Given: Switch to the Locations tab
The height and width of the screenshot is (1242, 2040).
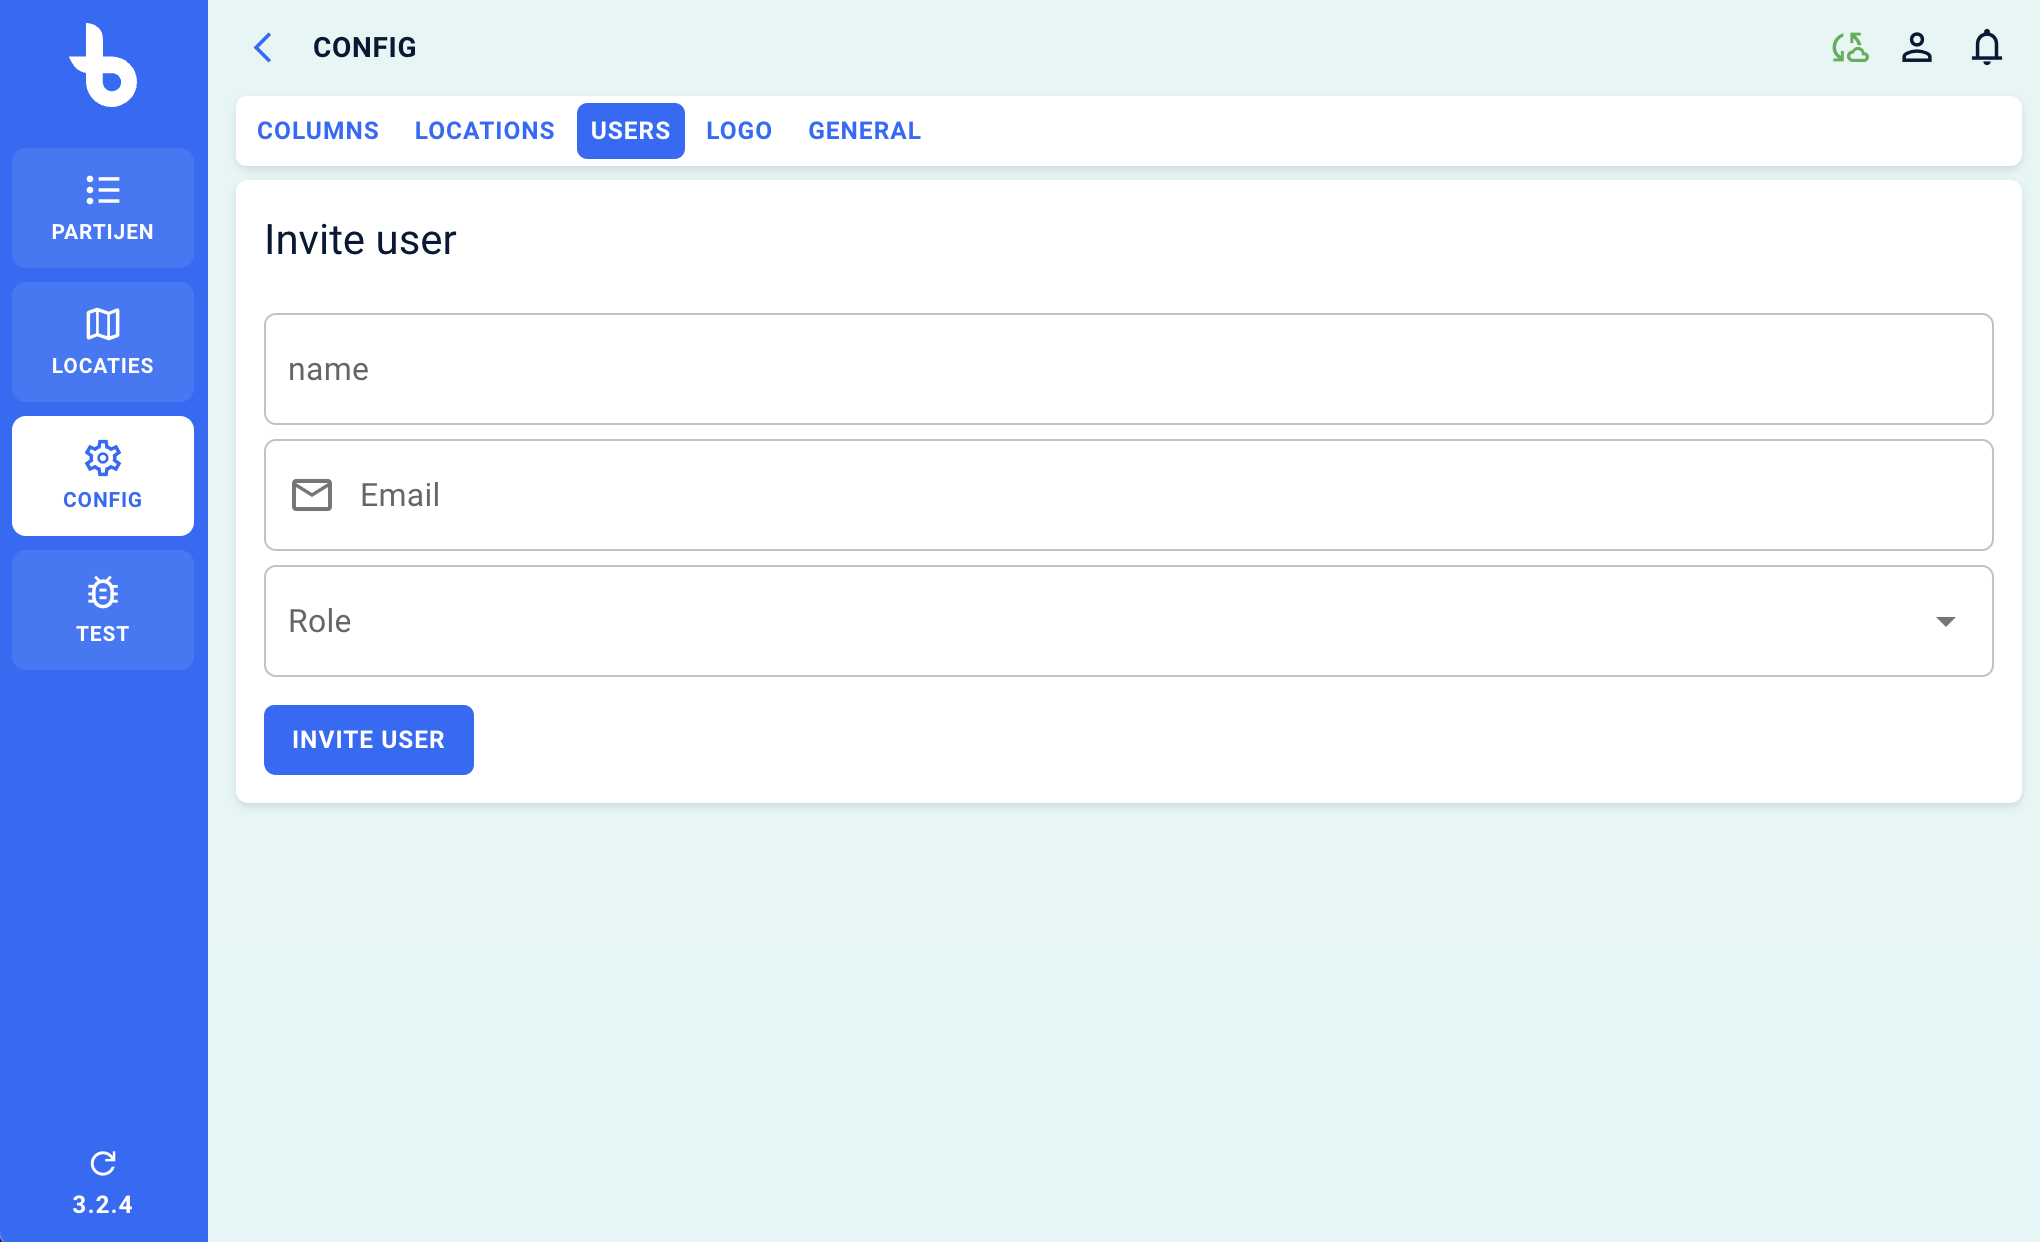Looking at the screenshot, I should pyautogui.click(x=485, y=131).
